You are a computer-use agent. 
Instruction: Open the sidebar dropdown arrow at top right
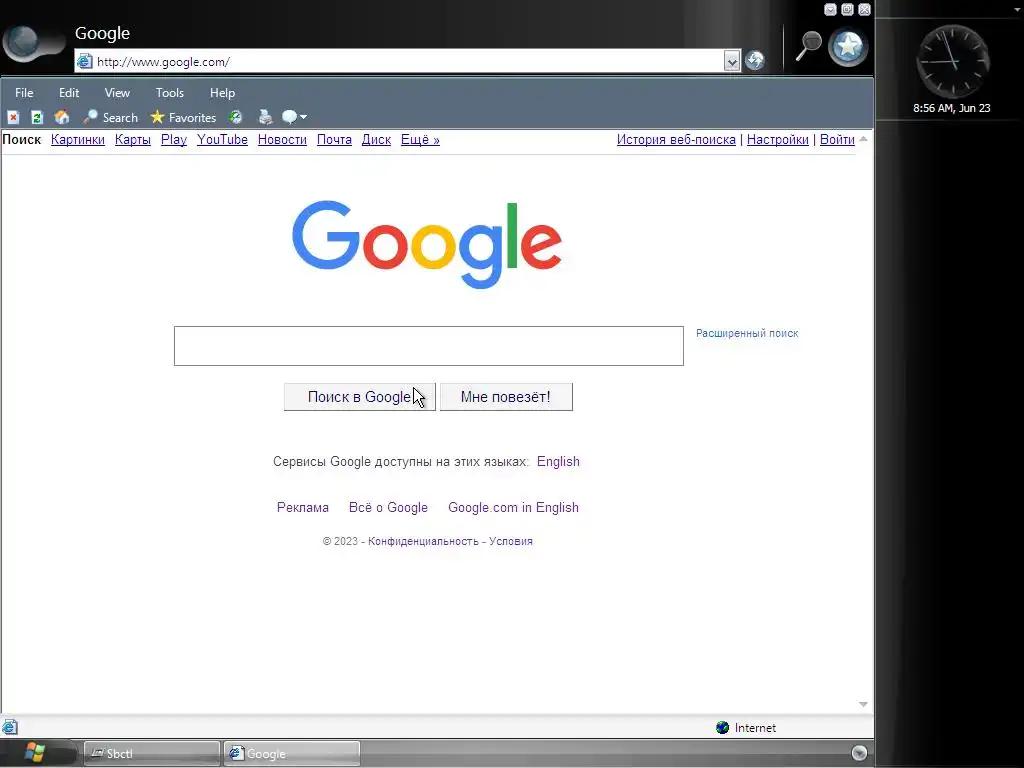click(x=1017, y=9)
